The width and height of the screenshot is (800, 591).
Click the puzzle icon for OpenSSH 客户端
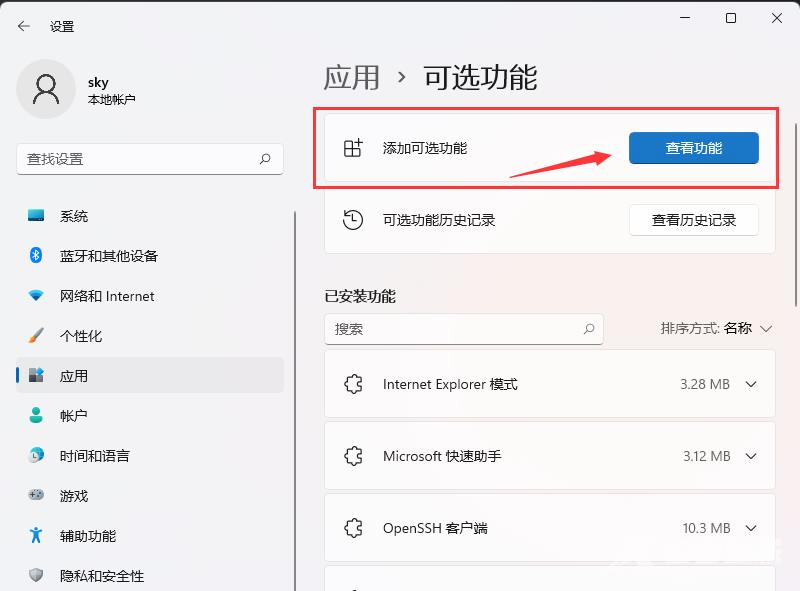click(353, 528)
